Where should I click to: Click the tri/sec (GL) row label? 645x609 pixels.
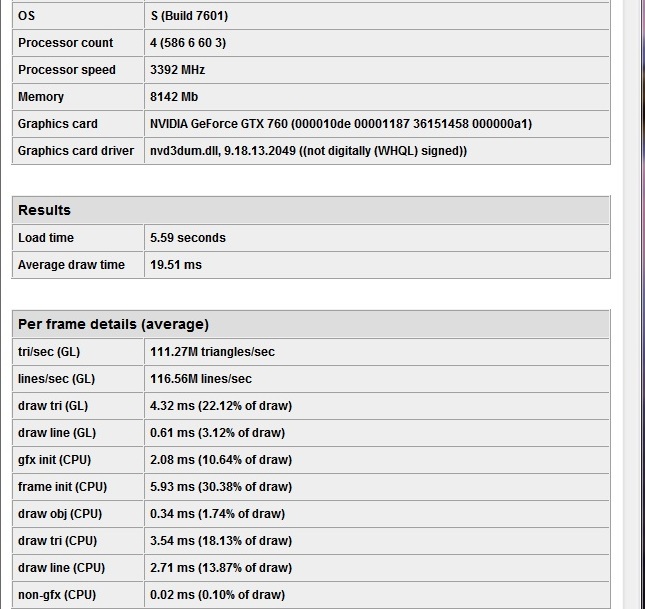pos(49,352)
